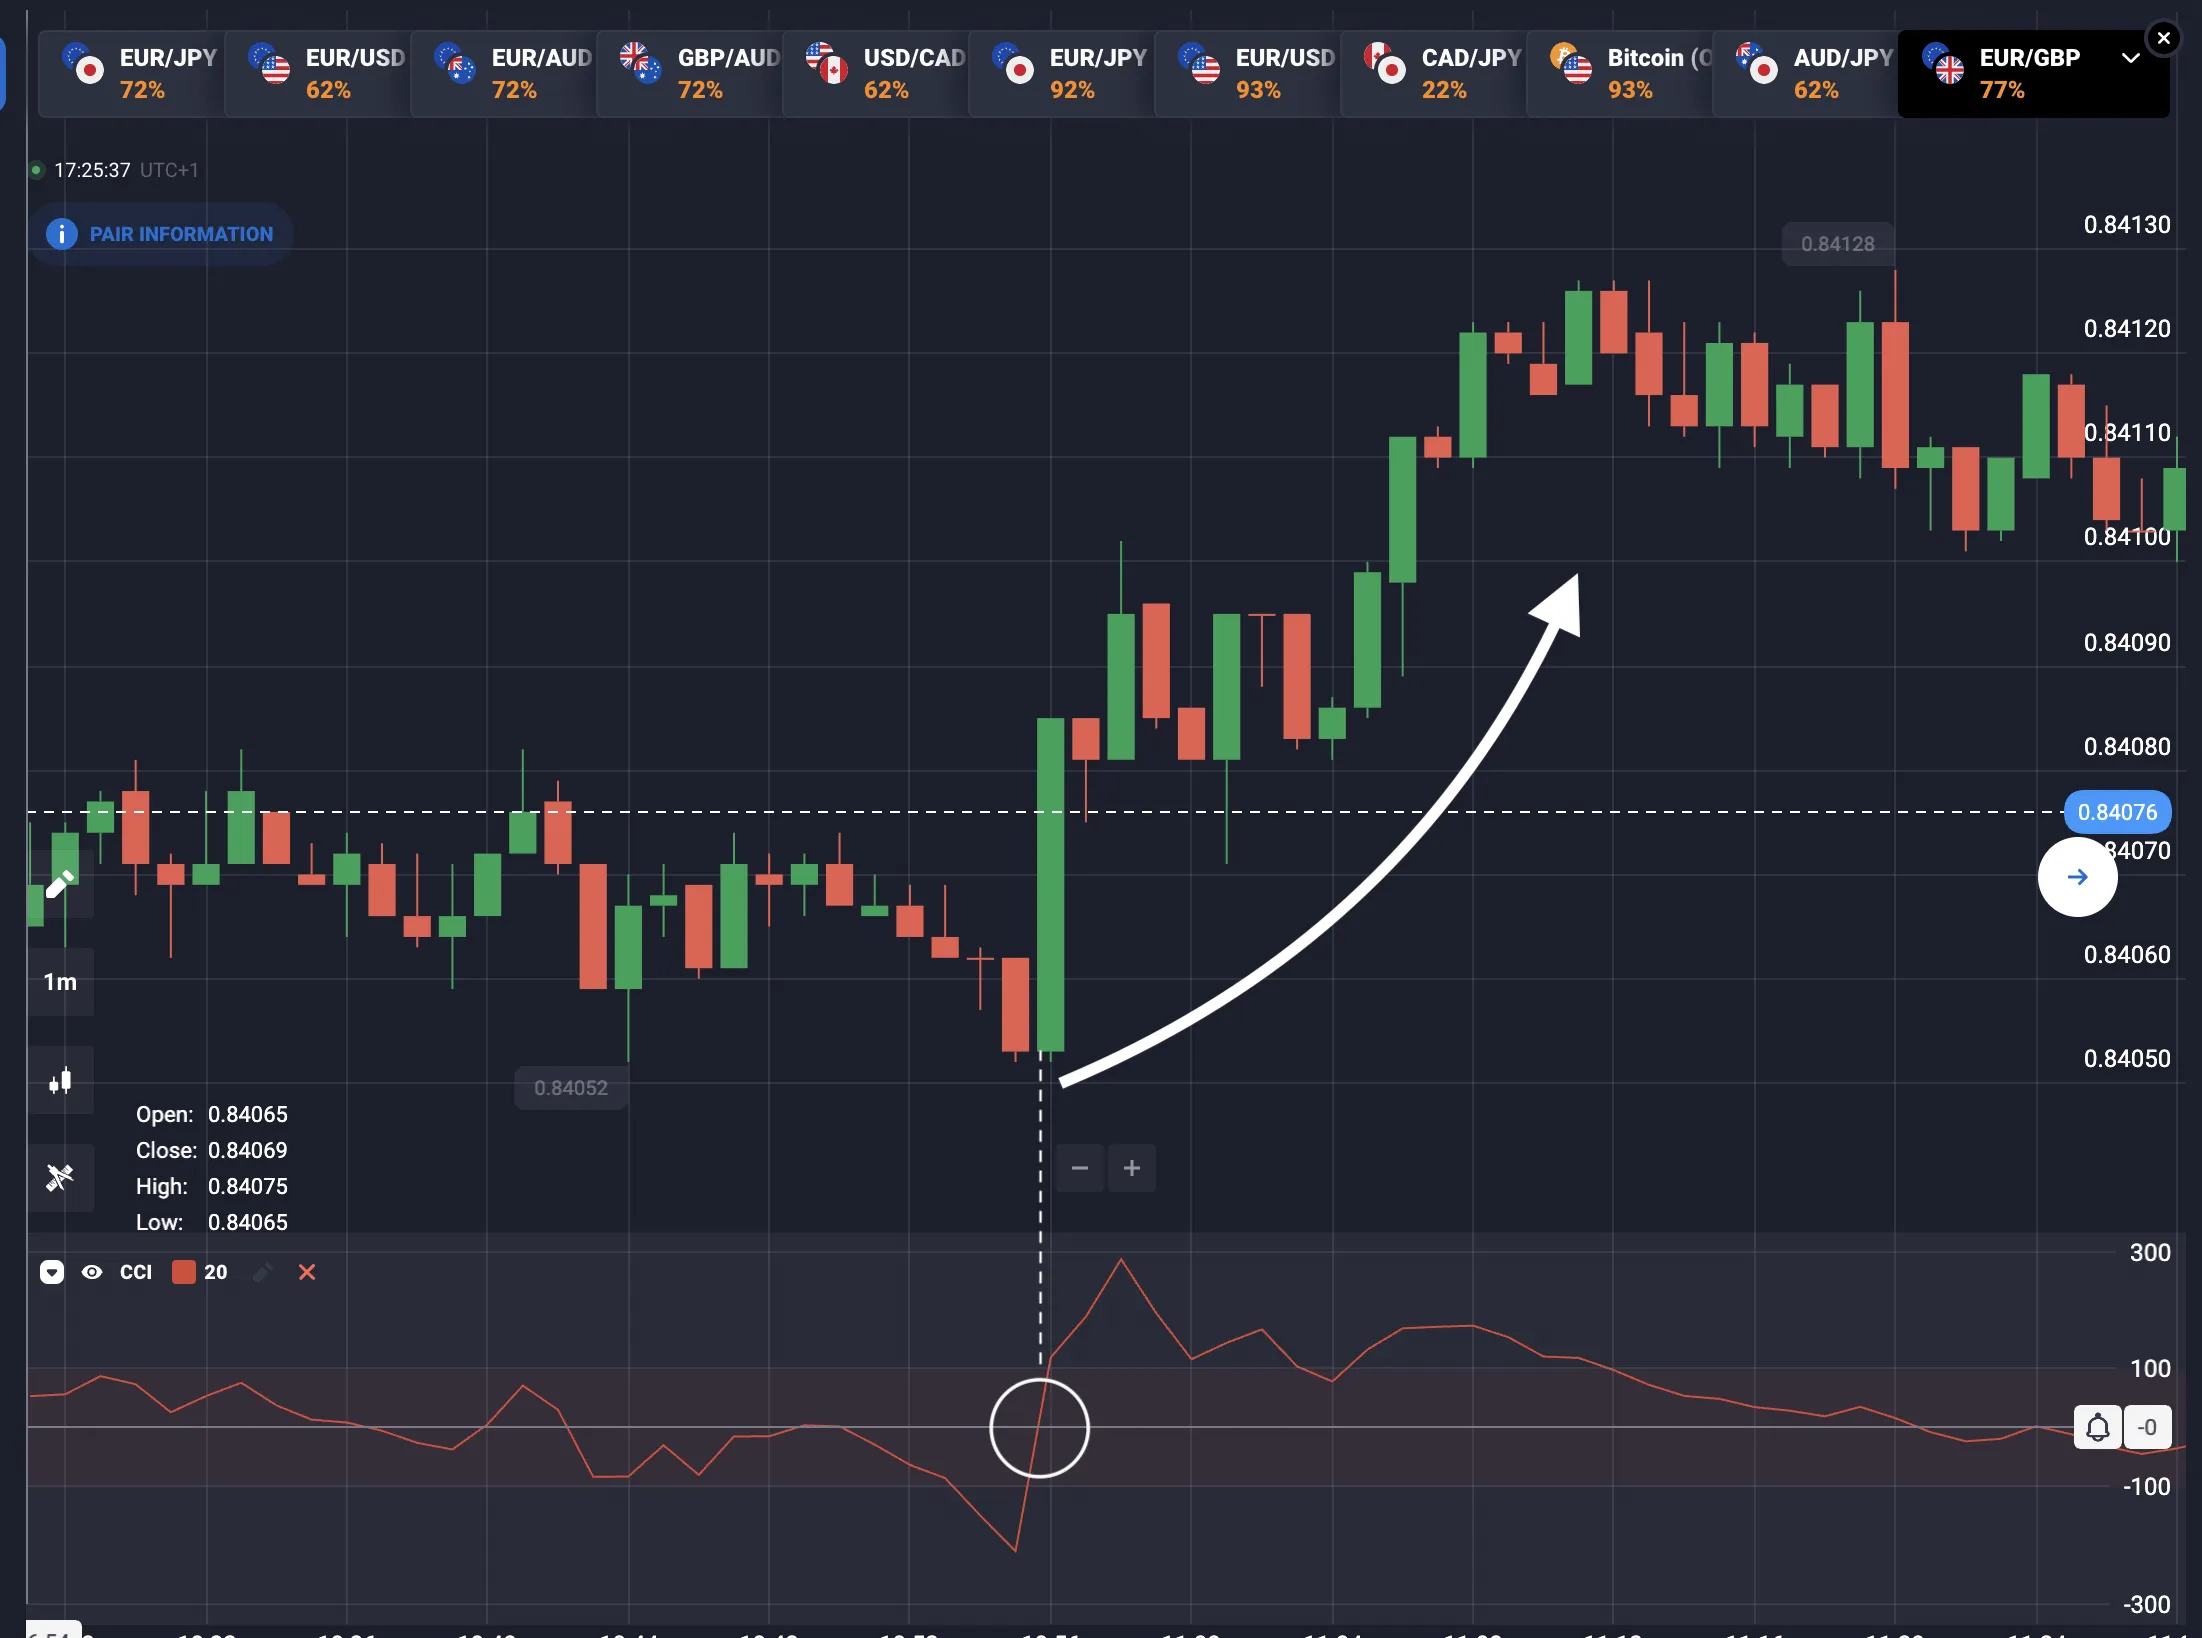Screen dimensions: 2202x1638
Task: Switch to the AUD/JPY 62% tab
Action: coord(1805,74)
